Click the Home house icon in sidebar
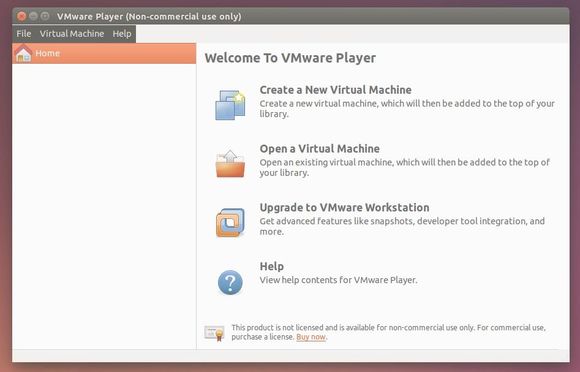580x372 pixels. [x=23, y=53]
